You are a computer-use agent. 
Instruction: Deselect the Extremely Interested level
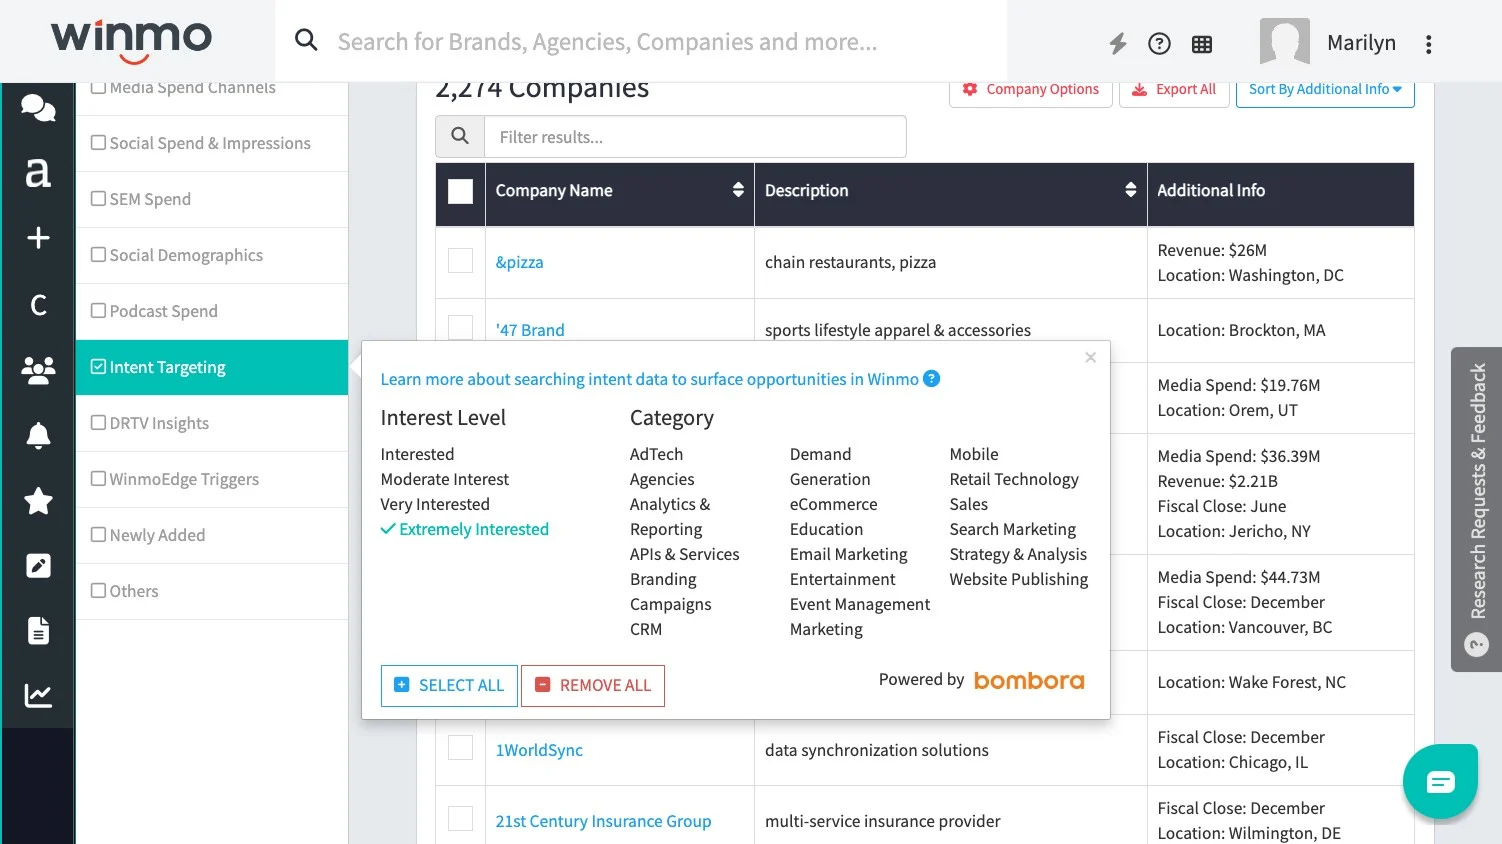pyautogui.click(x=464, y=529)
